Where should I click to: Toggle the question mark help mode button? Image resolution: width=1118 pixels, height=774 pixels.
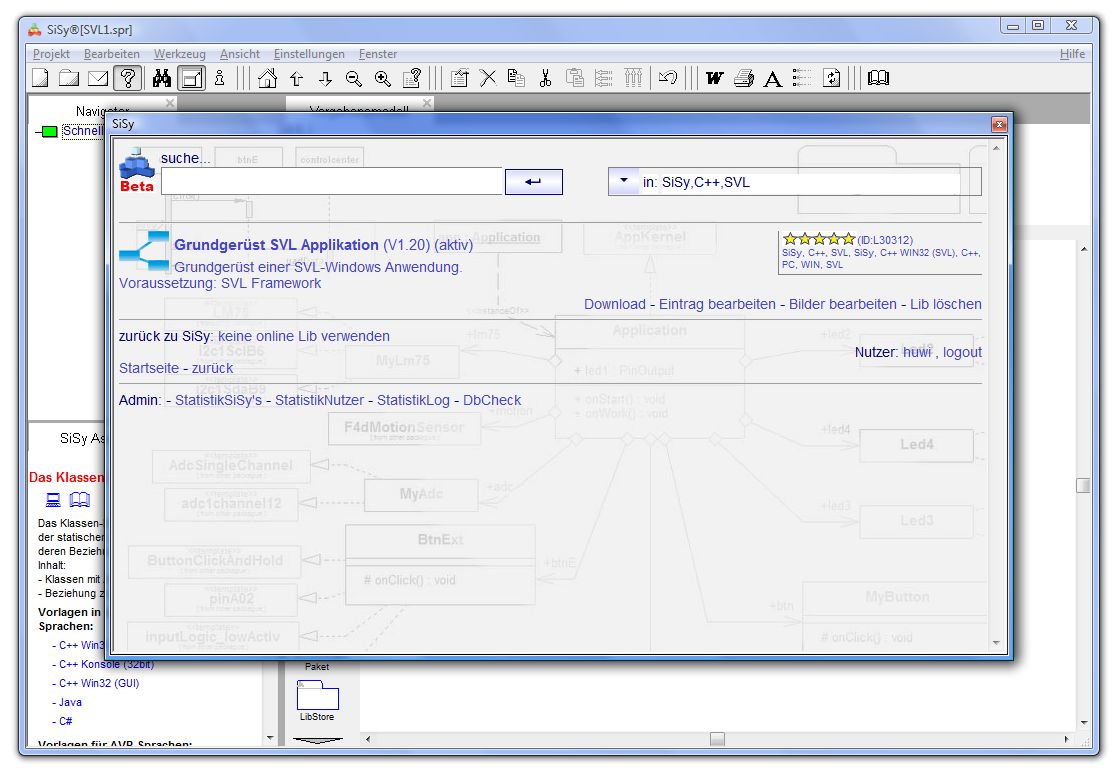click(126, 78)
